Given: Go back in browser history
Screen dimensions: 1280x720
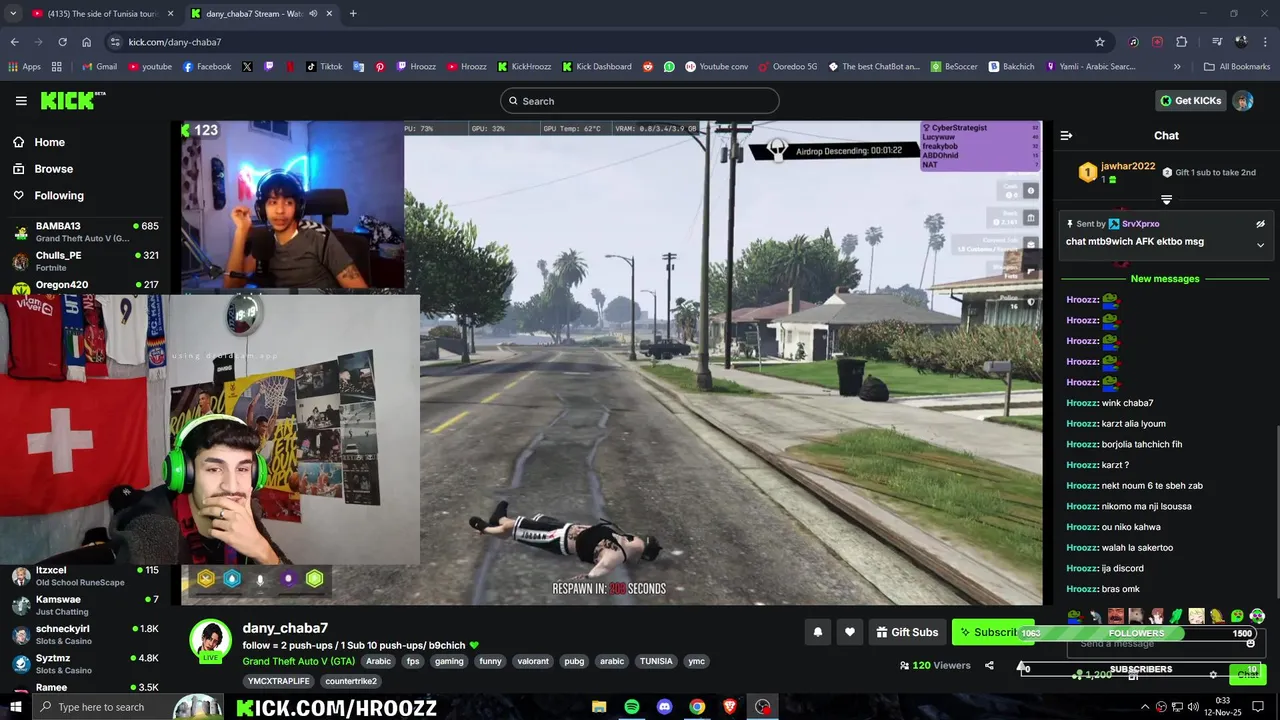Looking at the screenshot, I should coord(14,42).
